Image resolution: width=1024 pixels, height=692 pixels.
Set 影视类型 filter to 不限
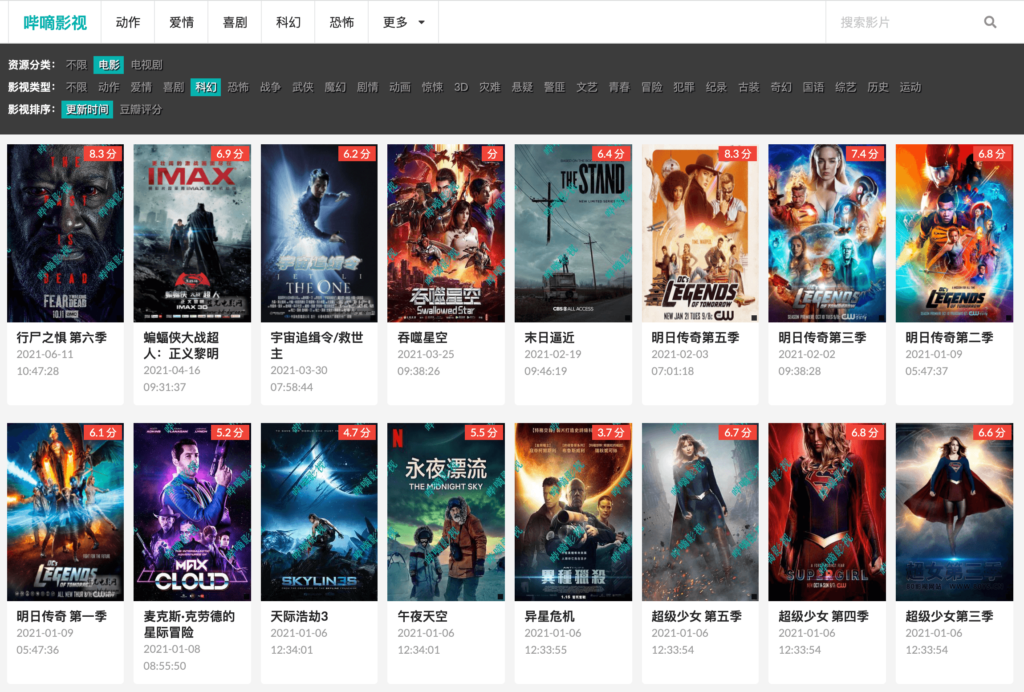[76, 87]
